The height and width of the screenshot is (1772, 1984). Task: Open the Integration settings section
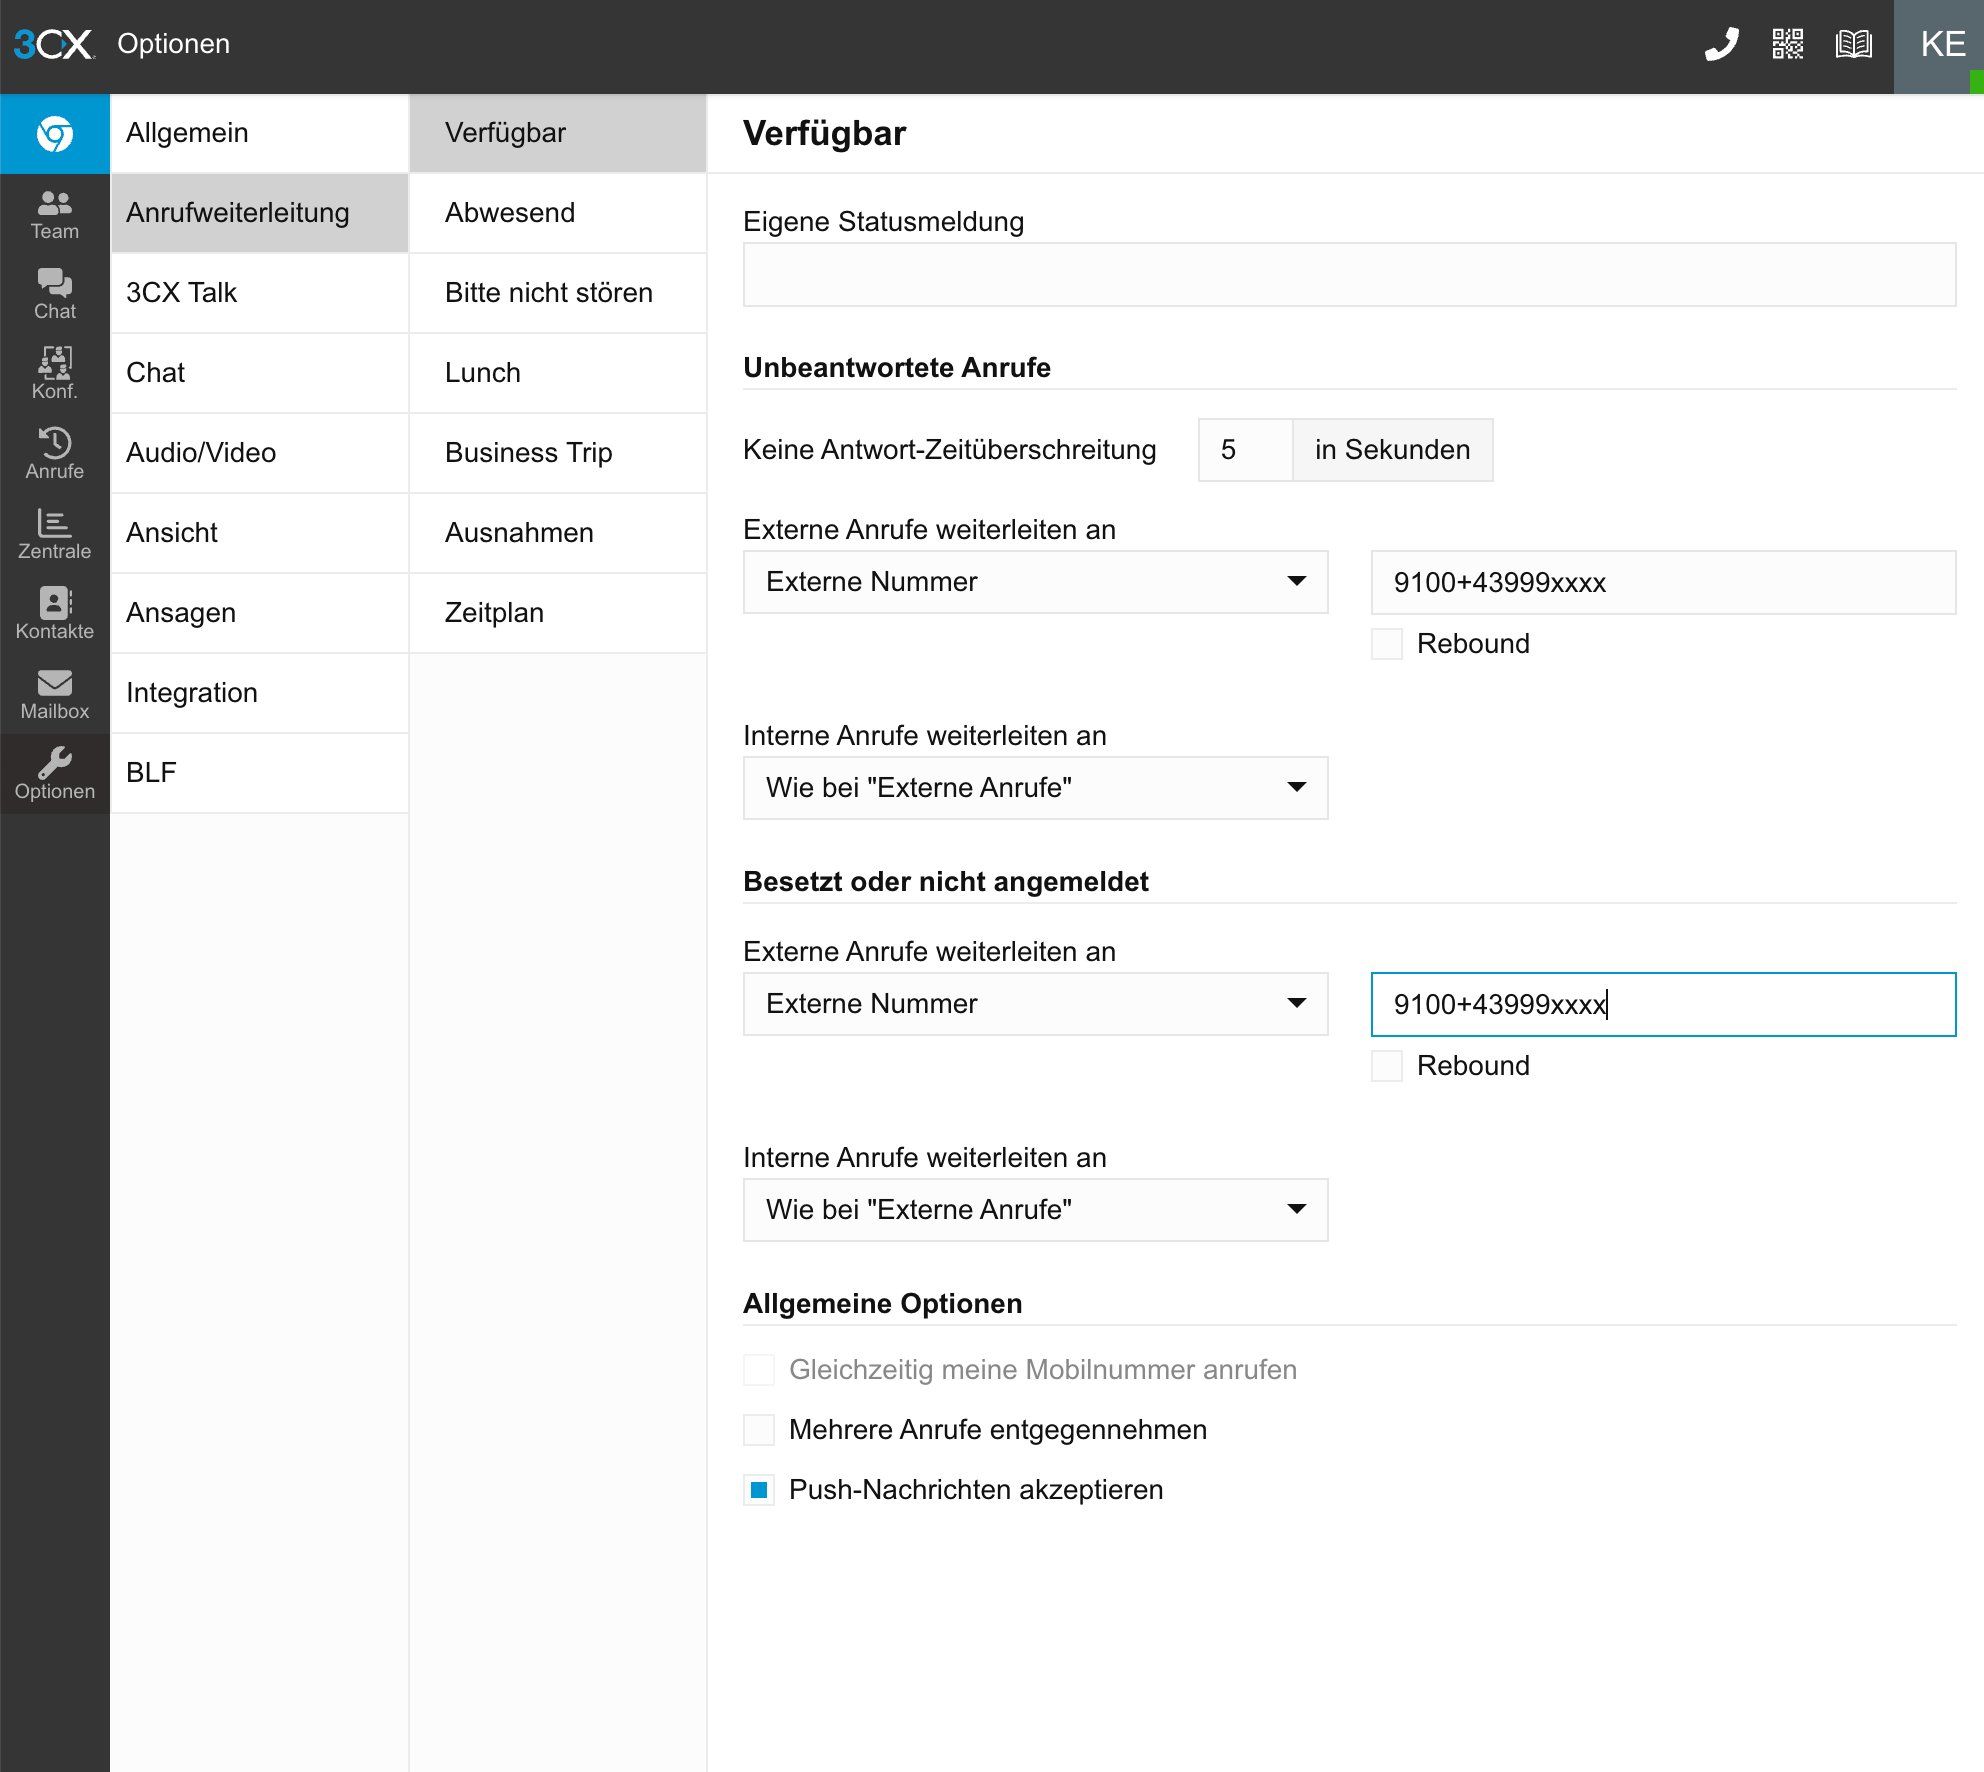pos(259,693)
